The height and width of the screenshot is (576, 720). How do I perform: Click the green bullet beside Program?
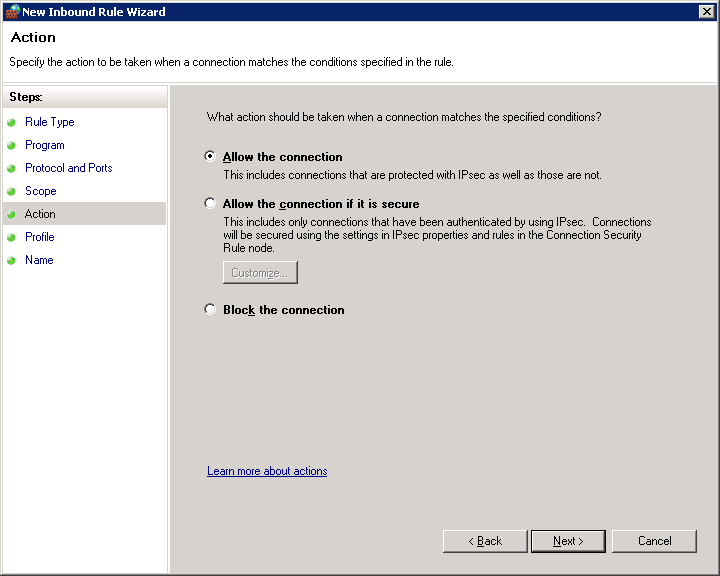[x=11, y=145]
